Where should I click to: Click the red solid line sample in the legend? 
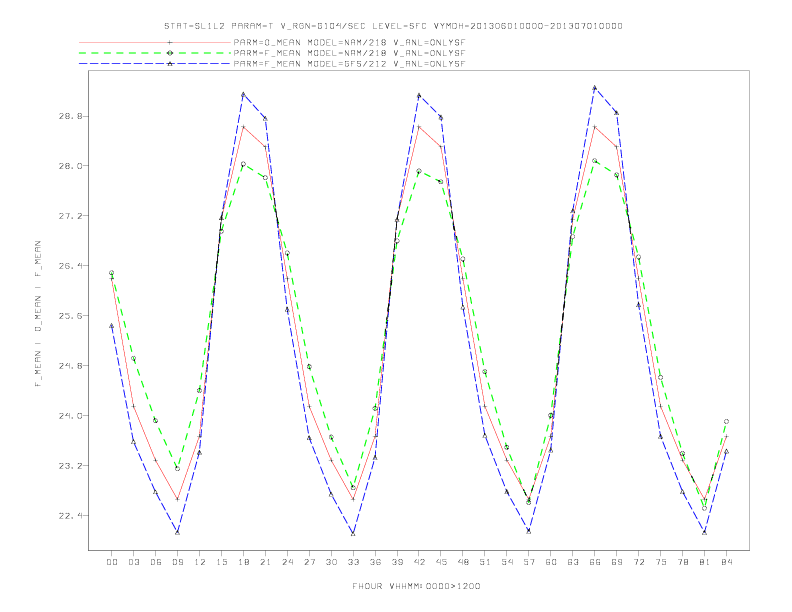pos(155,42)
